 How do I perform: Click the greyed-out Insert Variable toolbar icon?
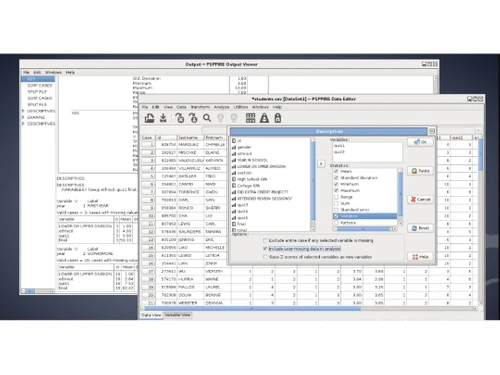tap(234, 118)
